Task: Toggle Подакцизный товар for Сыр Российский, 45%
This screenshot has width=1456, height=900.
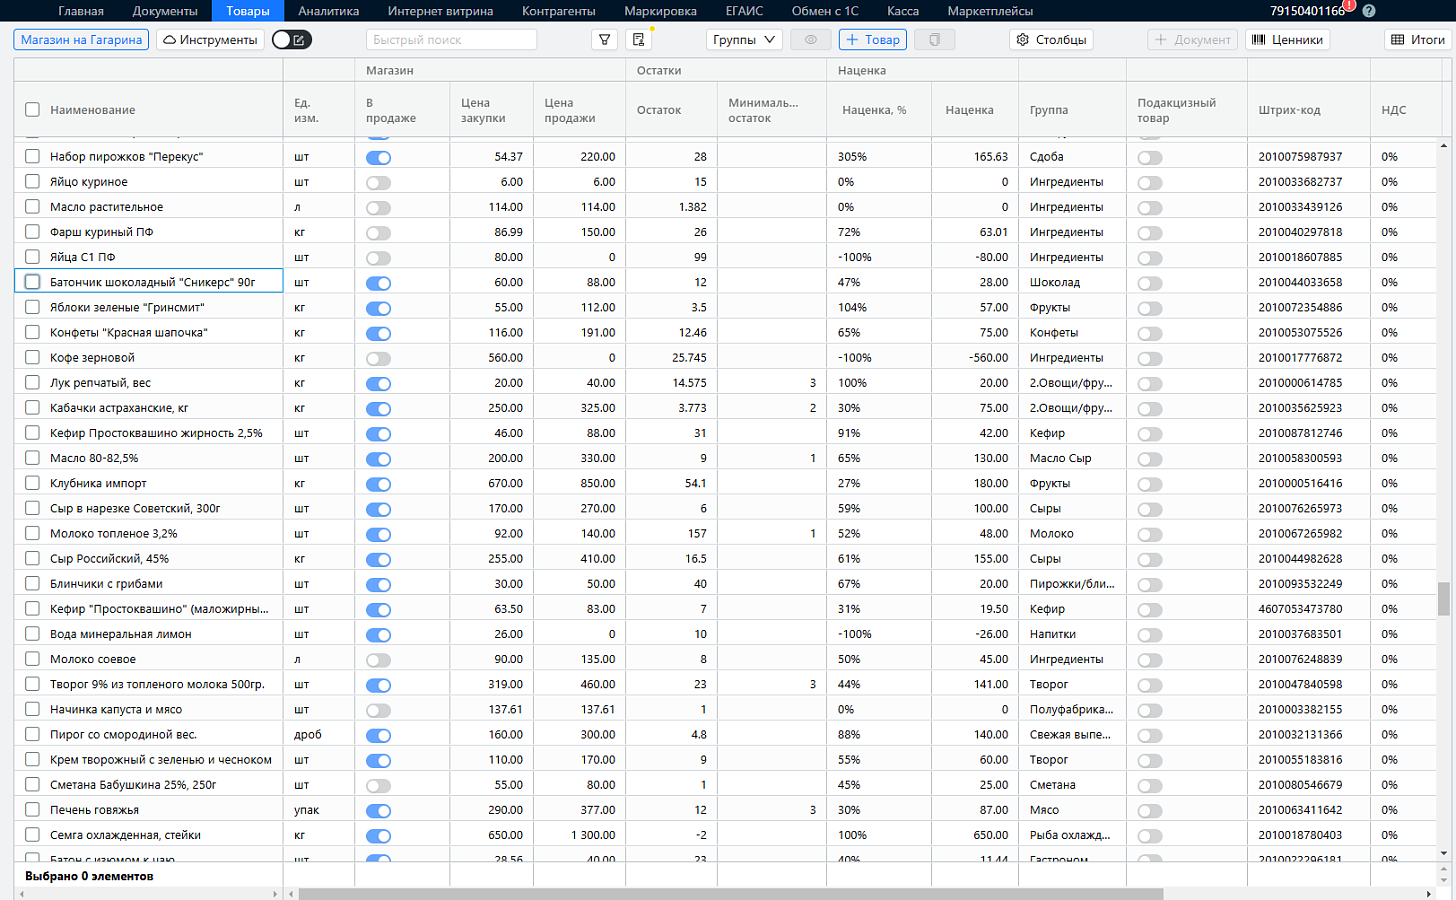Action: pyautogui.click(x=1150, y=559)
